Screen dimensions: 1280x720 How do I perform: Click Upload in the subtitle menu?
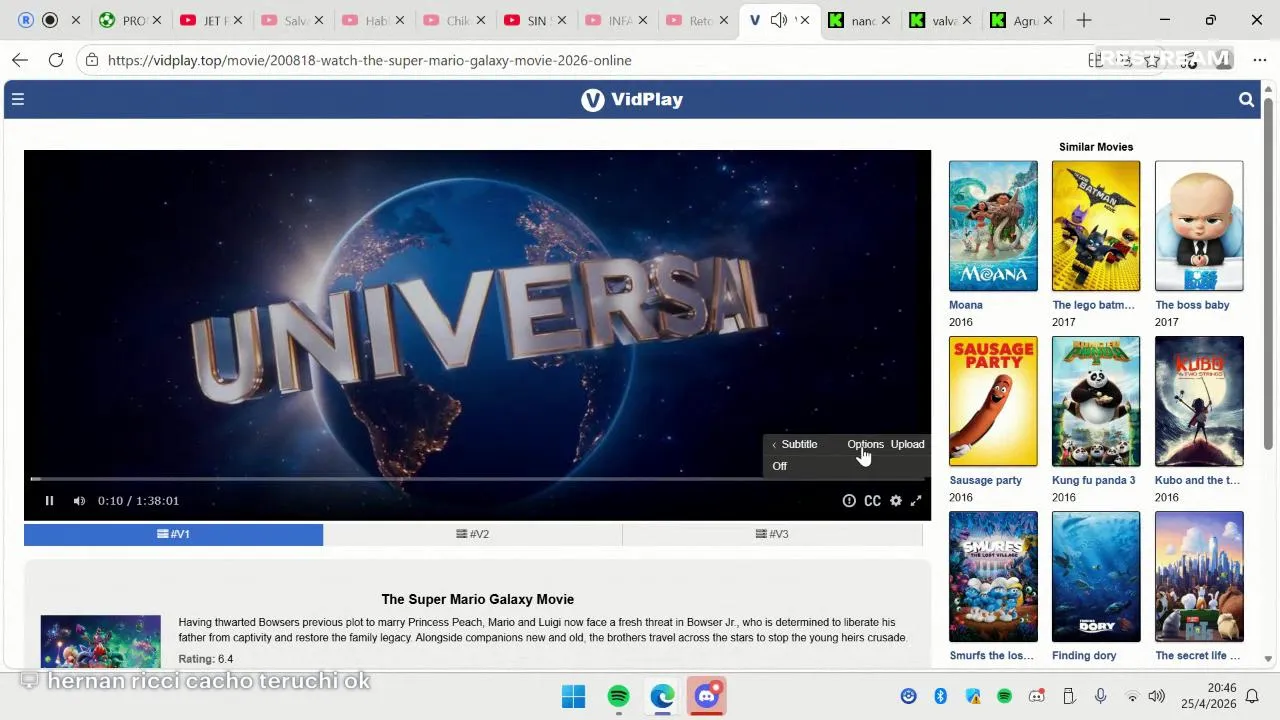907,444
